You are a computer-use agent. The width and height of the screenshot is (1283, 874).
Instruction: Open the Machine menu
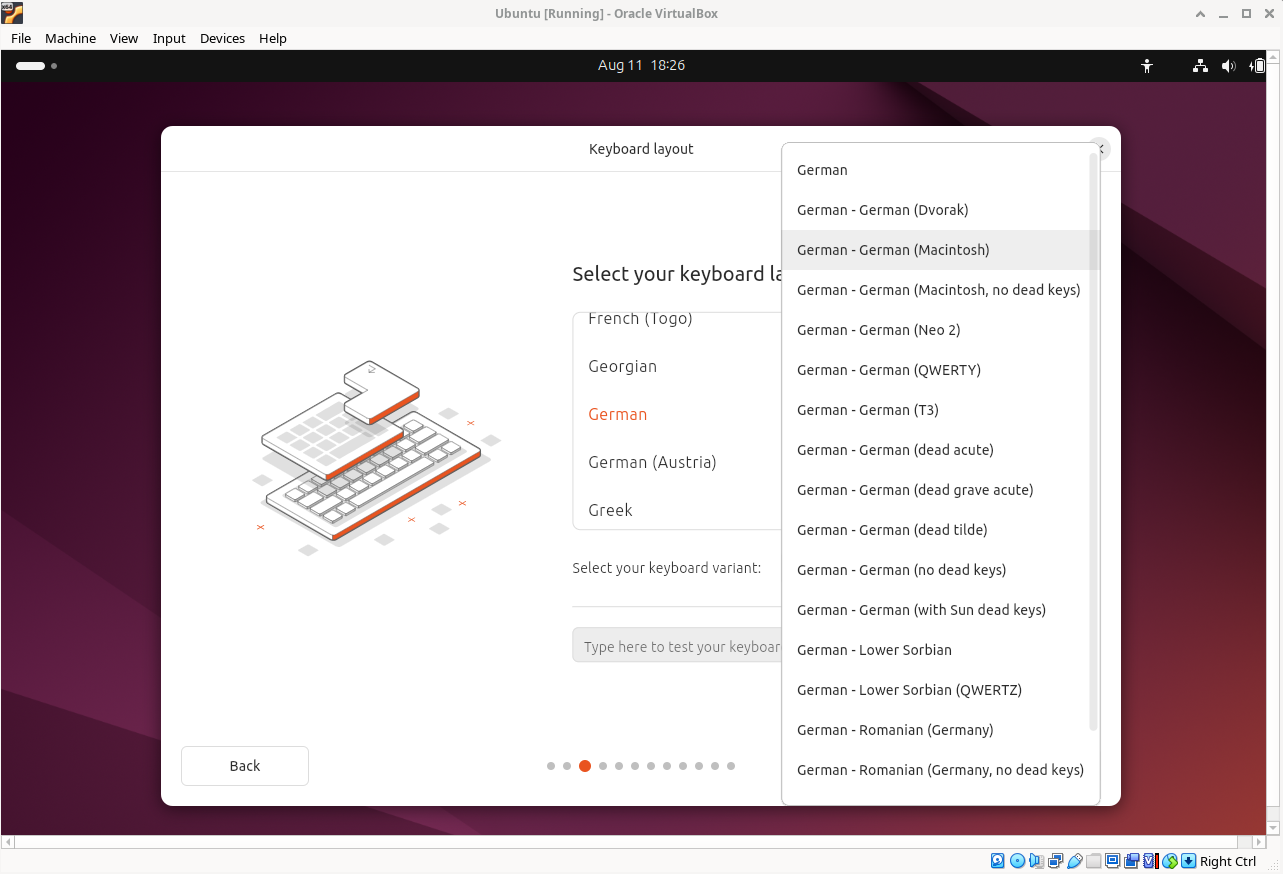pyautogui.click(x=70, y=38)
